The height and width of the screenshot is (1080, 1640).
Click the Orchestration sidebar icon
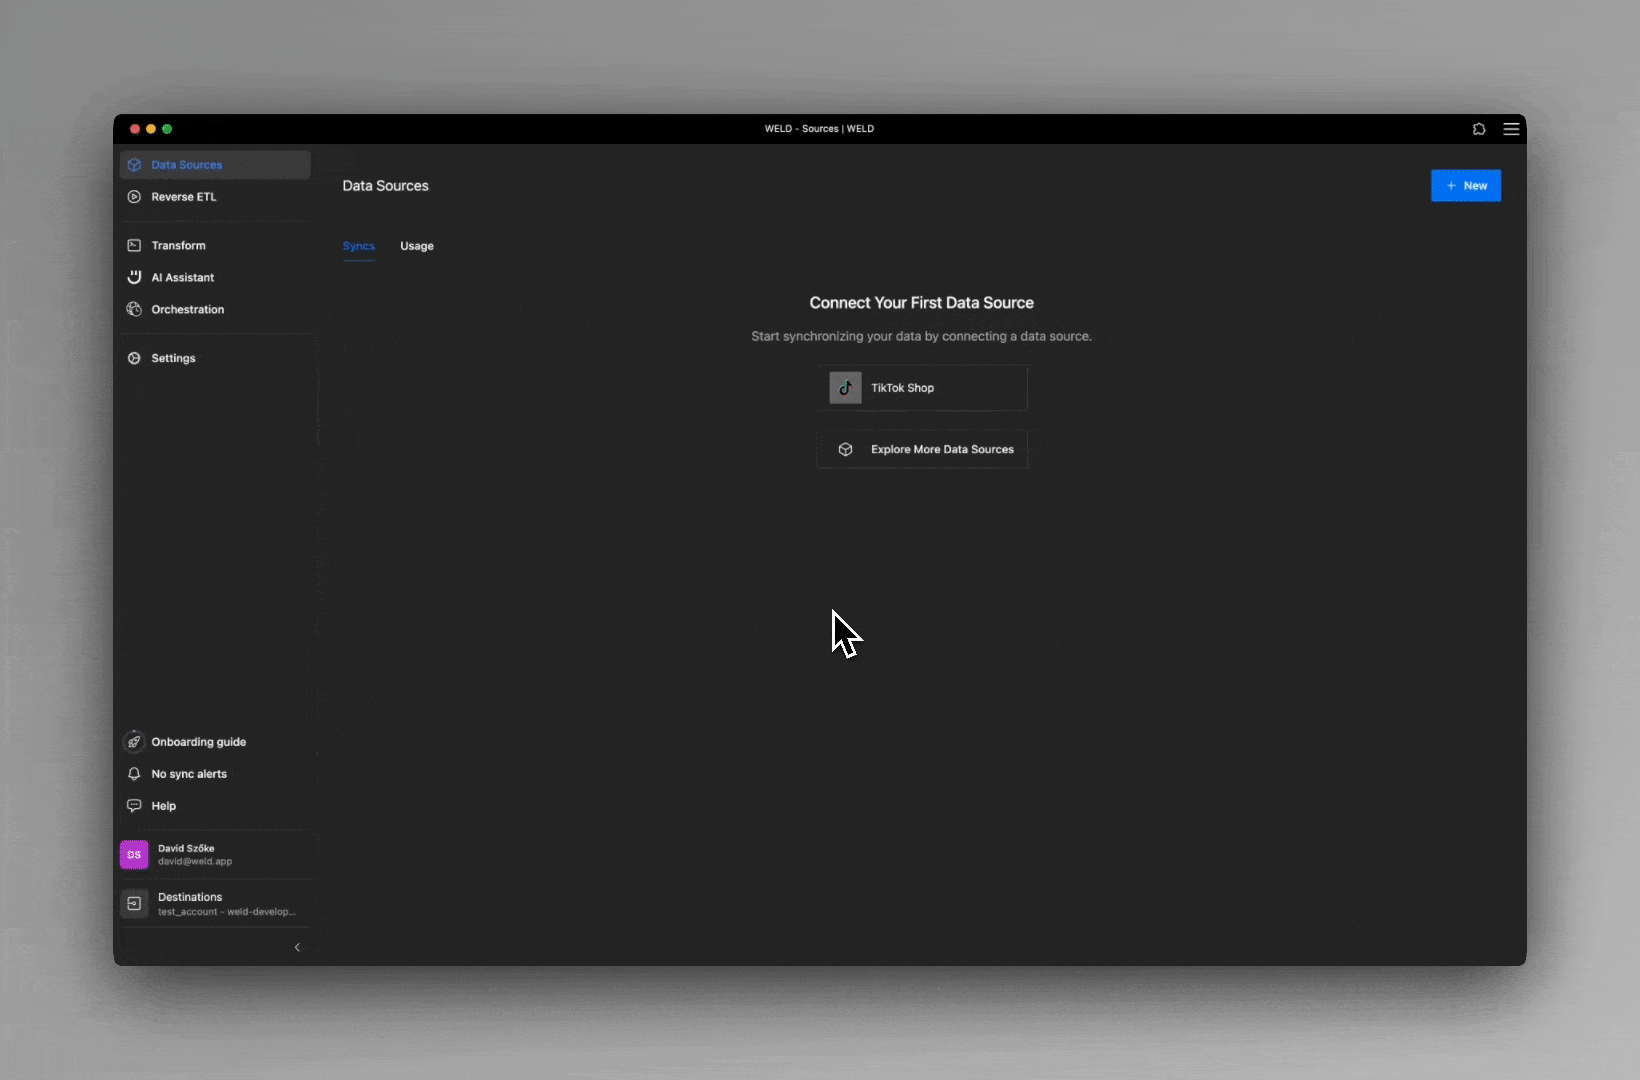[x=134, y=309]
